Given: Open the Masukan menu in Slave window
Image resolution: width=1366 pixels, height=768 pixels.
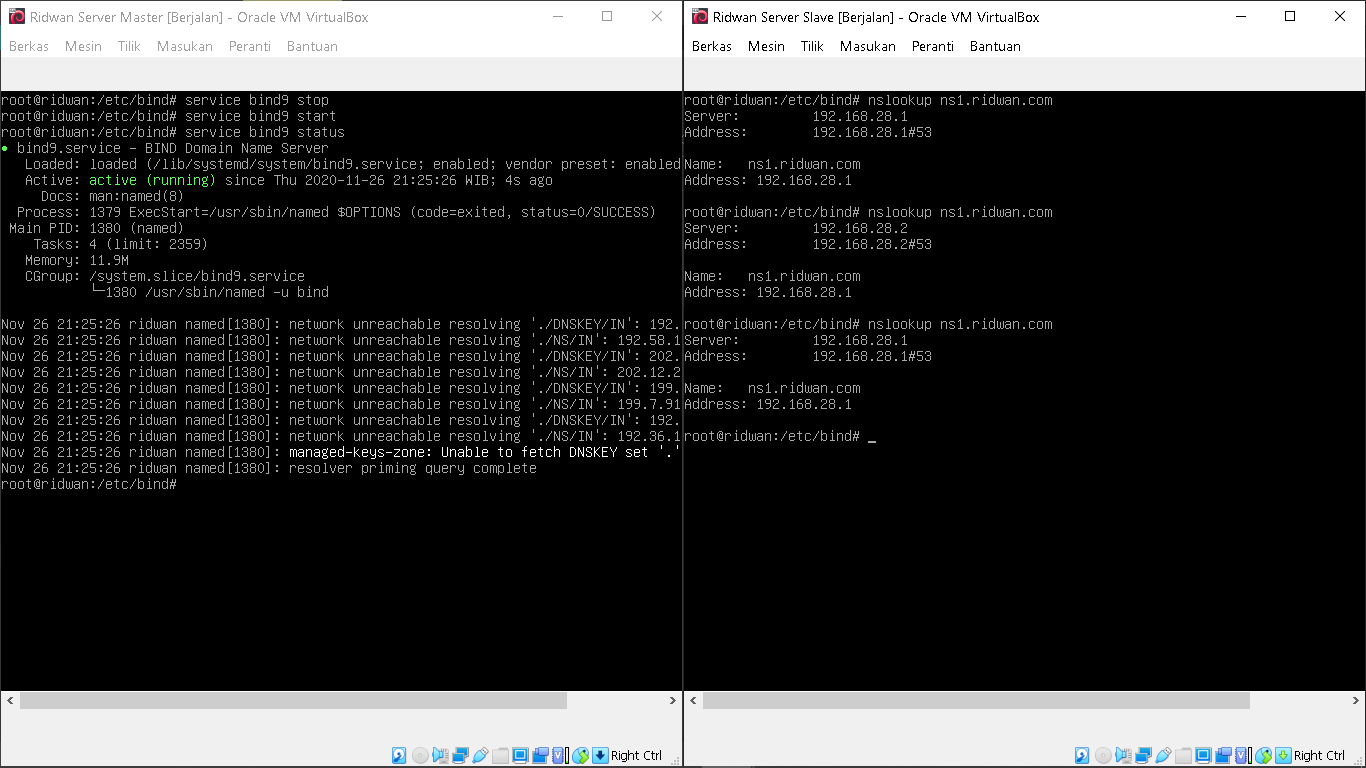Looking at the screenshot, I should [x=867, y=45].
